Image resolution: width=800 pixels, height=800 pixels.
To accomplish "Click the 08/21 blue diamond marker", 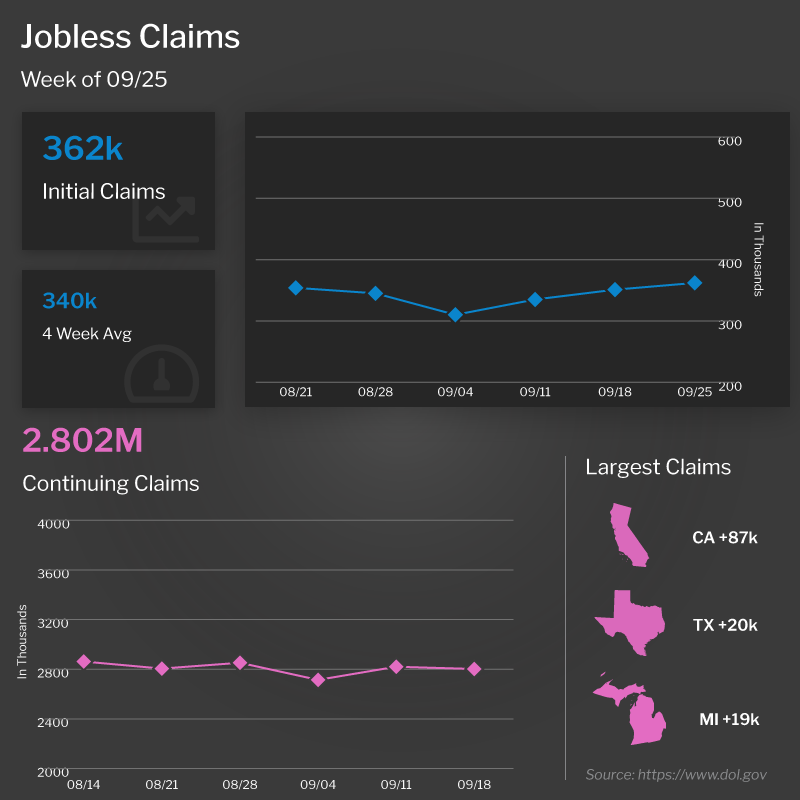I will click(x=295, y=288).
